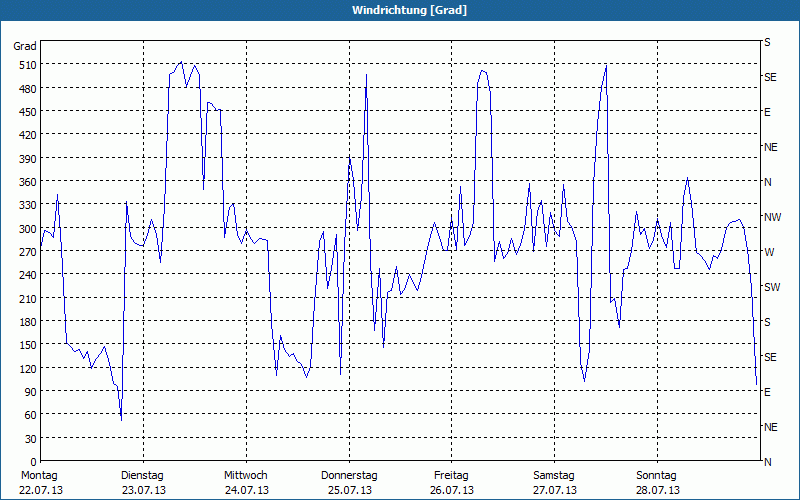This screenshot has width=800, height=500.
Task: Click the 120 y-axis tick label
Action: coord(27,368)
